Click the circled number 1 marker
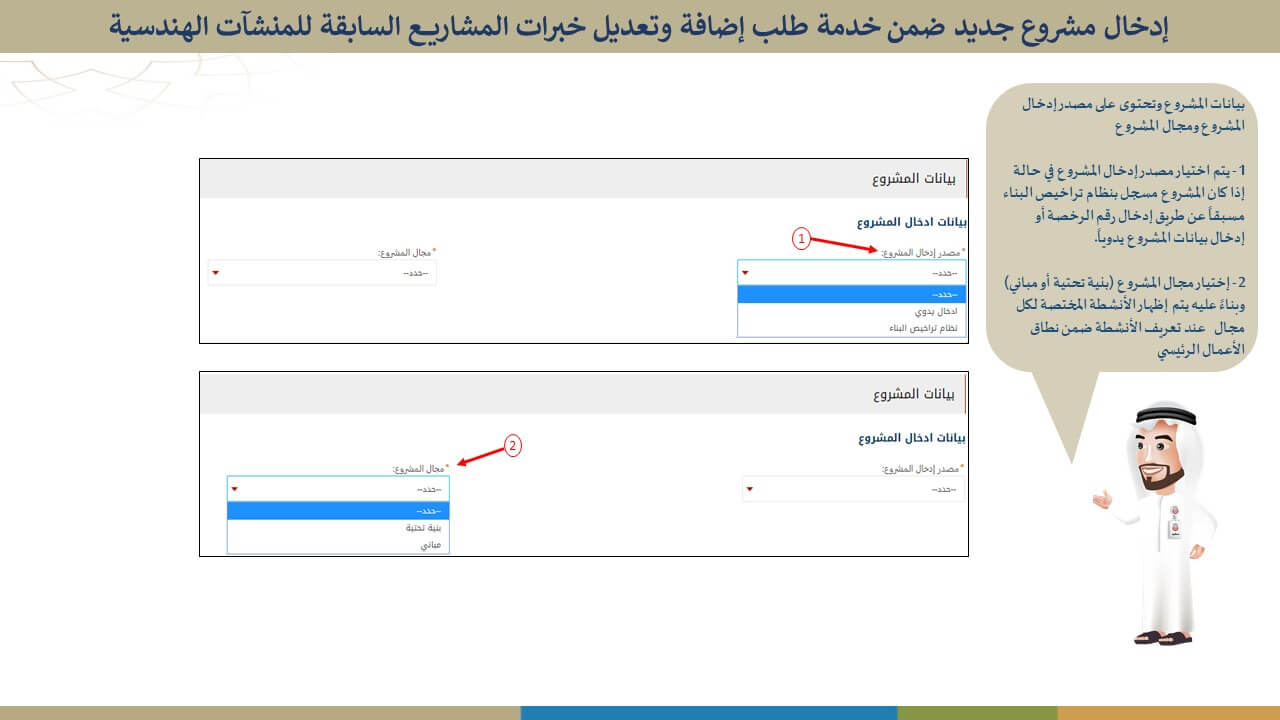 [x=801, y=238]
